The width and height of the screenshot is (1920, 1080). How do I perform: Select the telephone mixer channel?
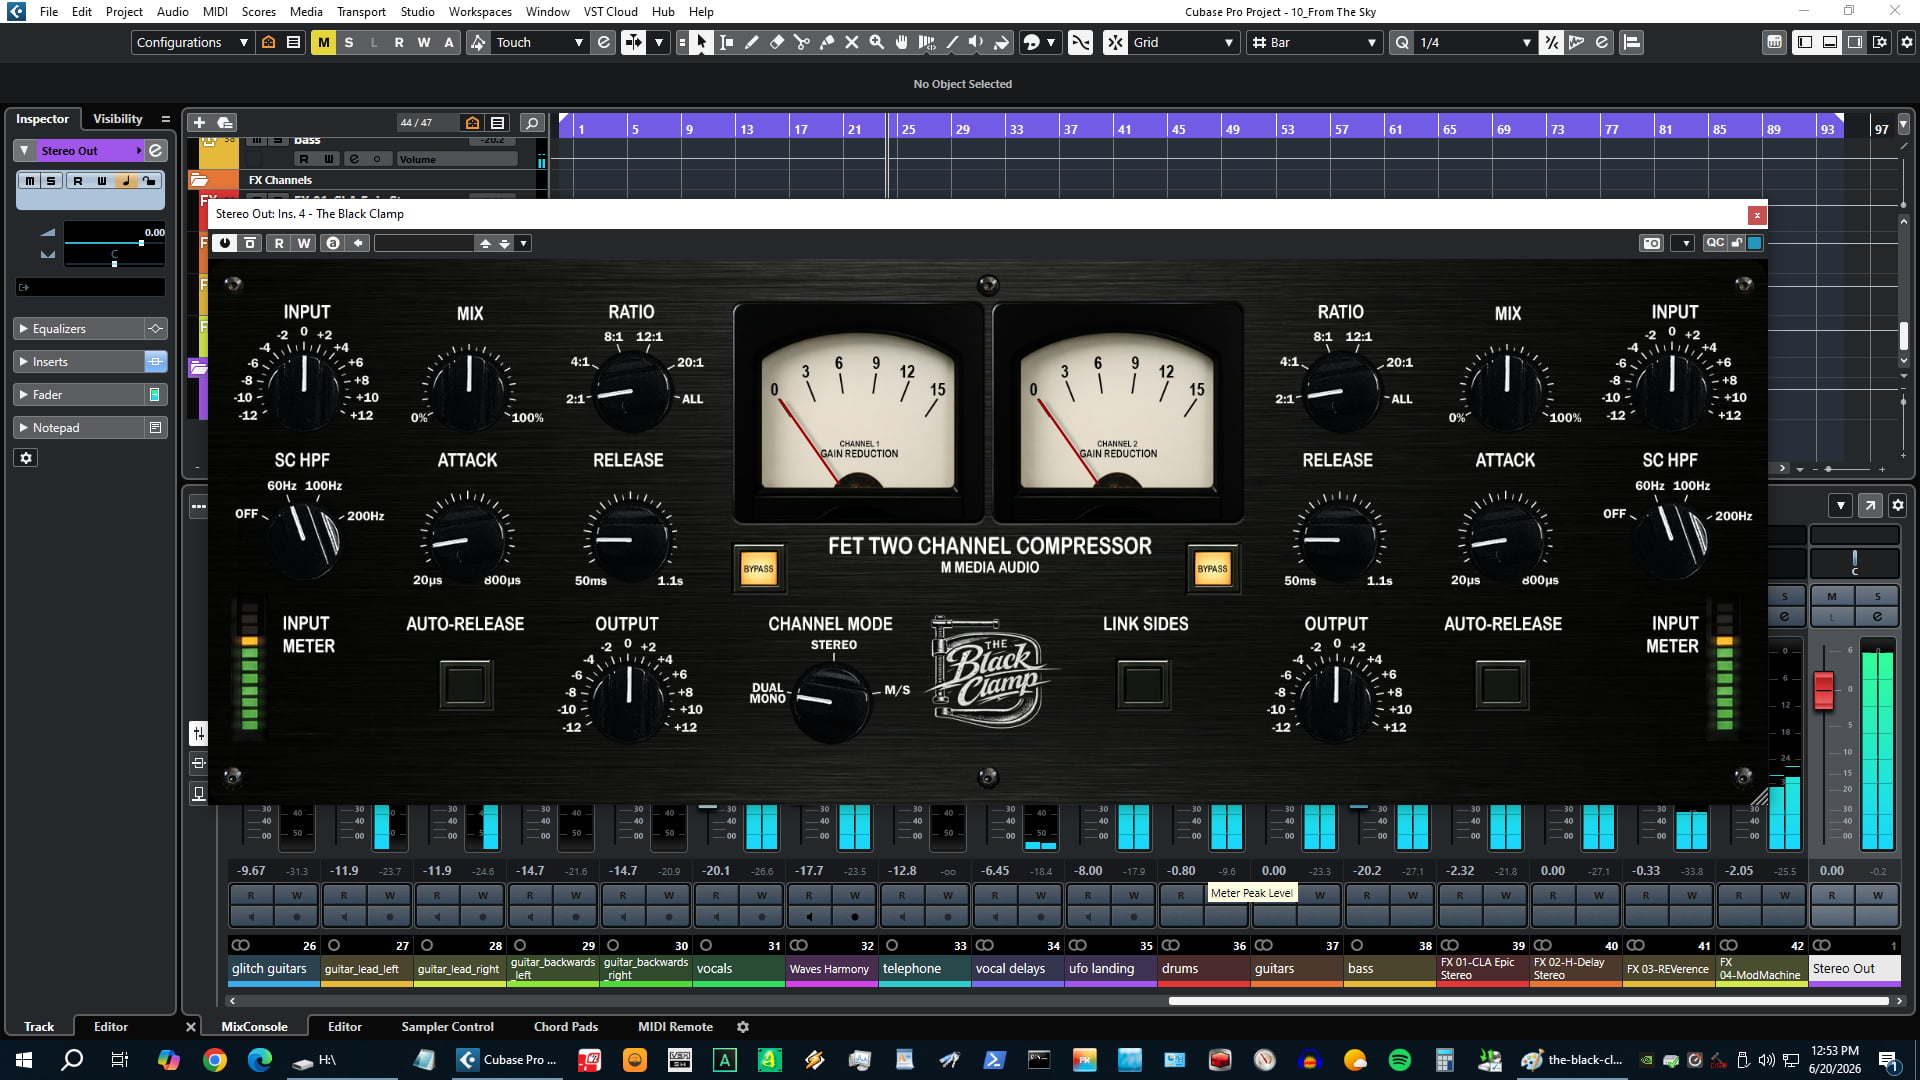pos(924,969)
